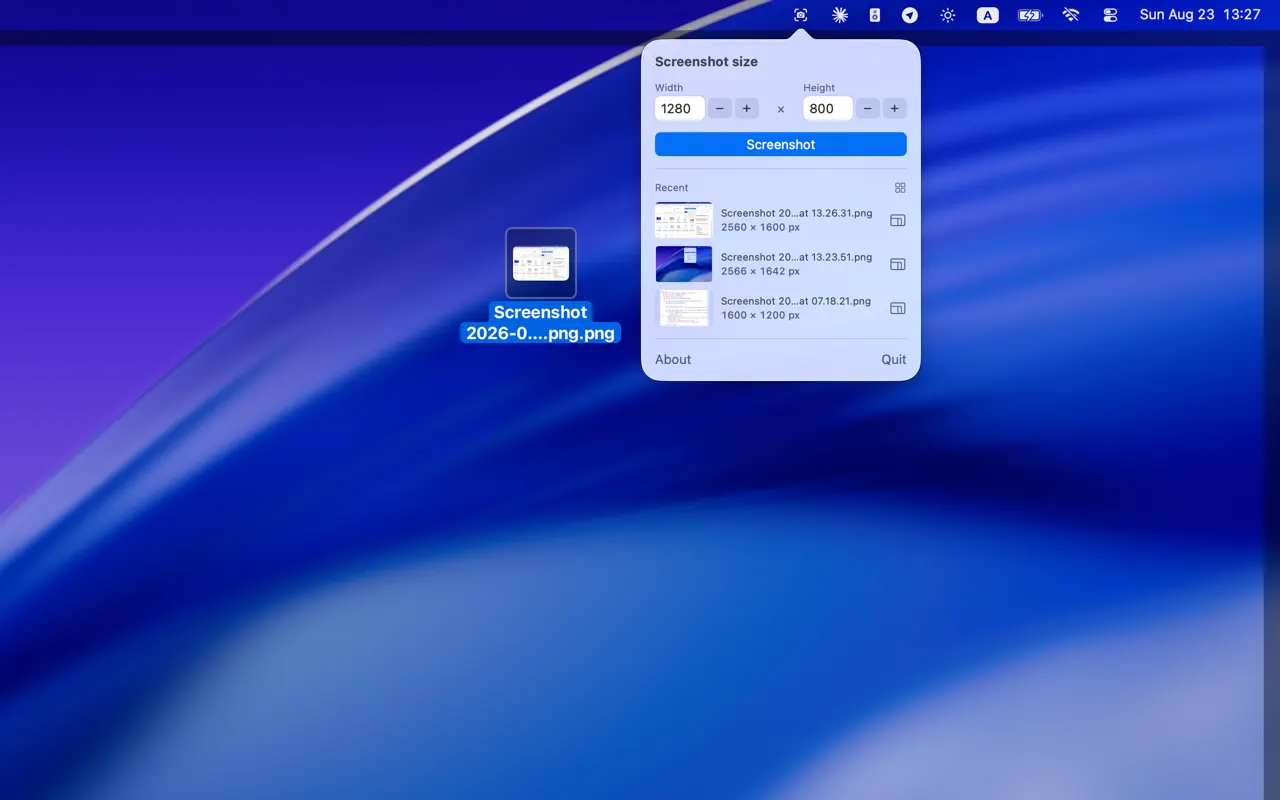Click the Width field showing 1280
Image resolution: width=1280 pixels, height=800 pixels.
[x=680, y=108]
